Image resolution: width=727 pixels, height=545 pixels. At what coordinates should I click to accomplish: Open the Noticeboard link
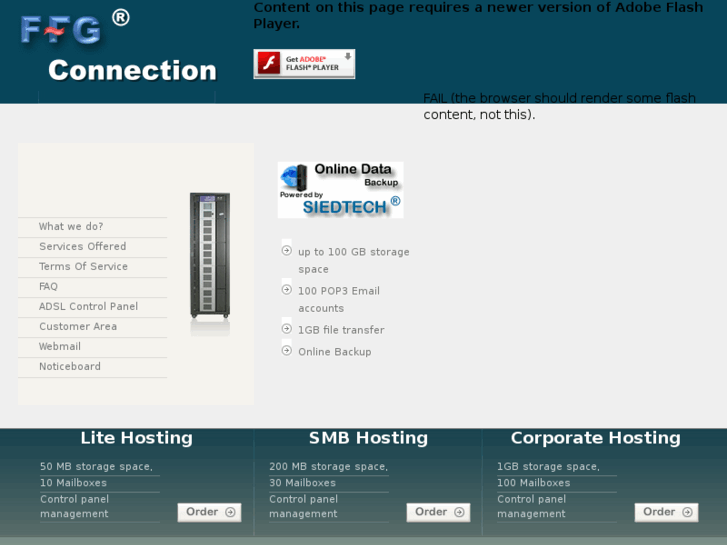coord(70,366)
